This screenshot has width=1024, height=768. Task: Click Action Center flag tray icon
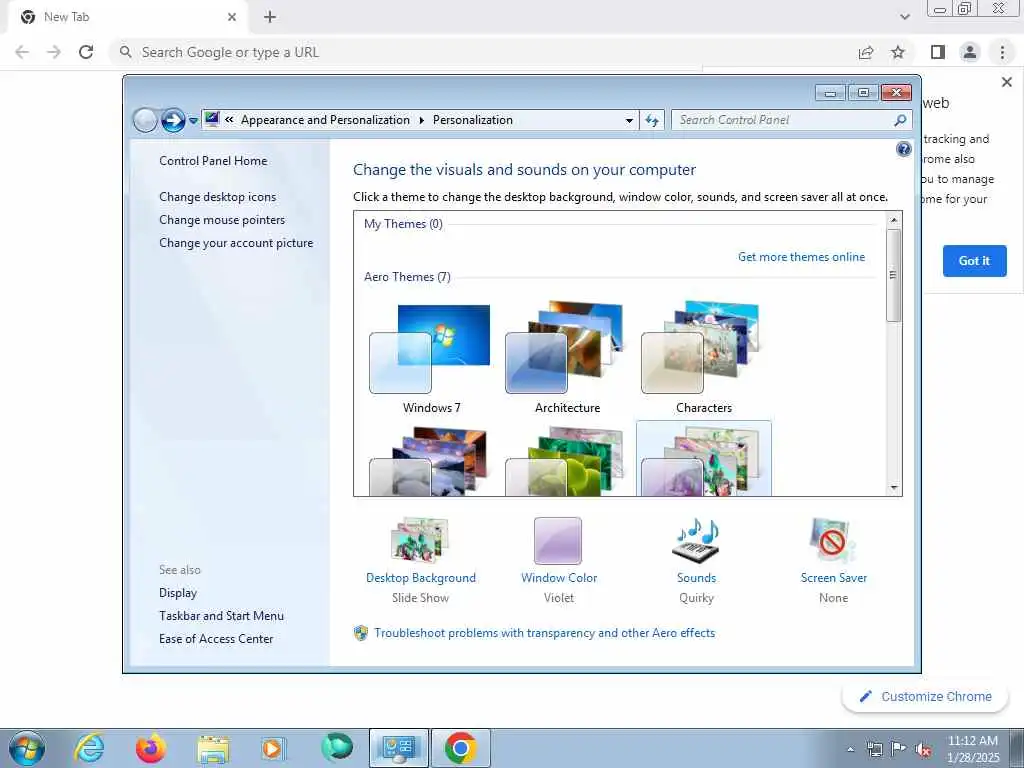tap(899, 750)
